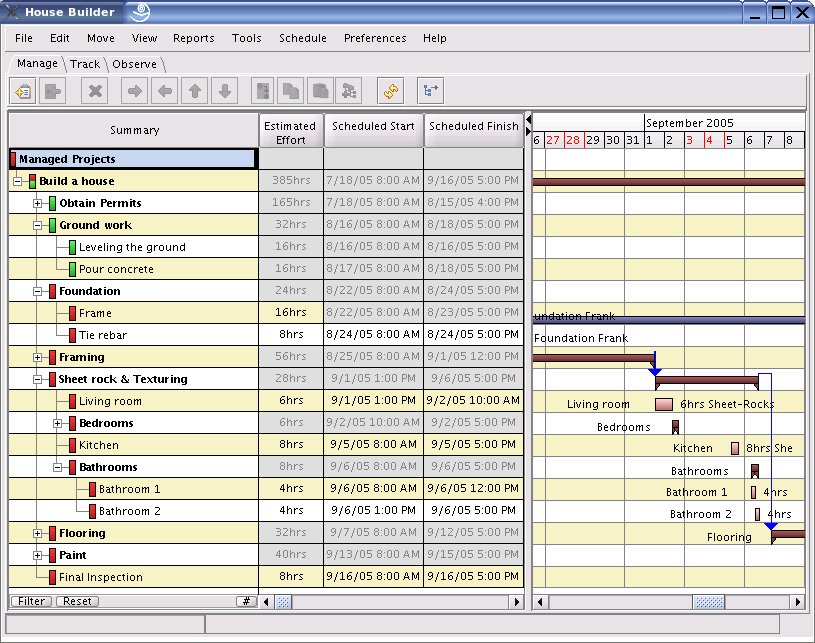The height and width of the screenshot is (643, 815).
Task: Click the Kitchen Gantt task bar
Action: tap(735, 448)
